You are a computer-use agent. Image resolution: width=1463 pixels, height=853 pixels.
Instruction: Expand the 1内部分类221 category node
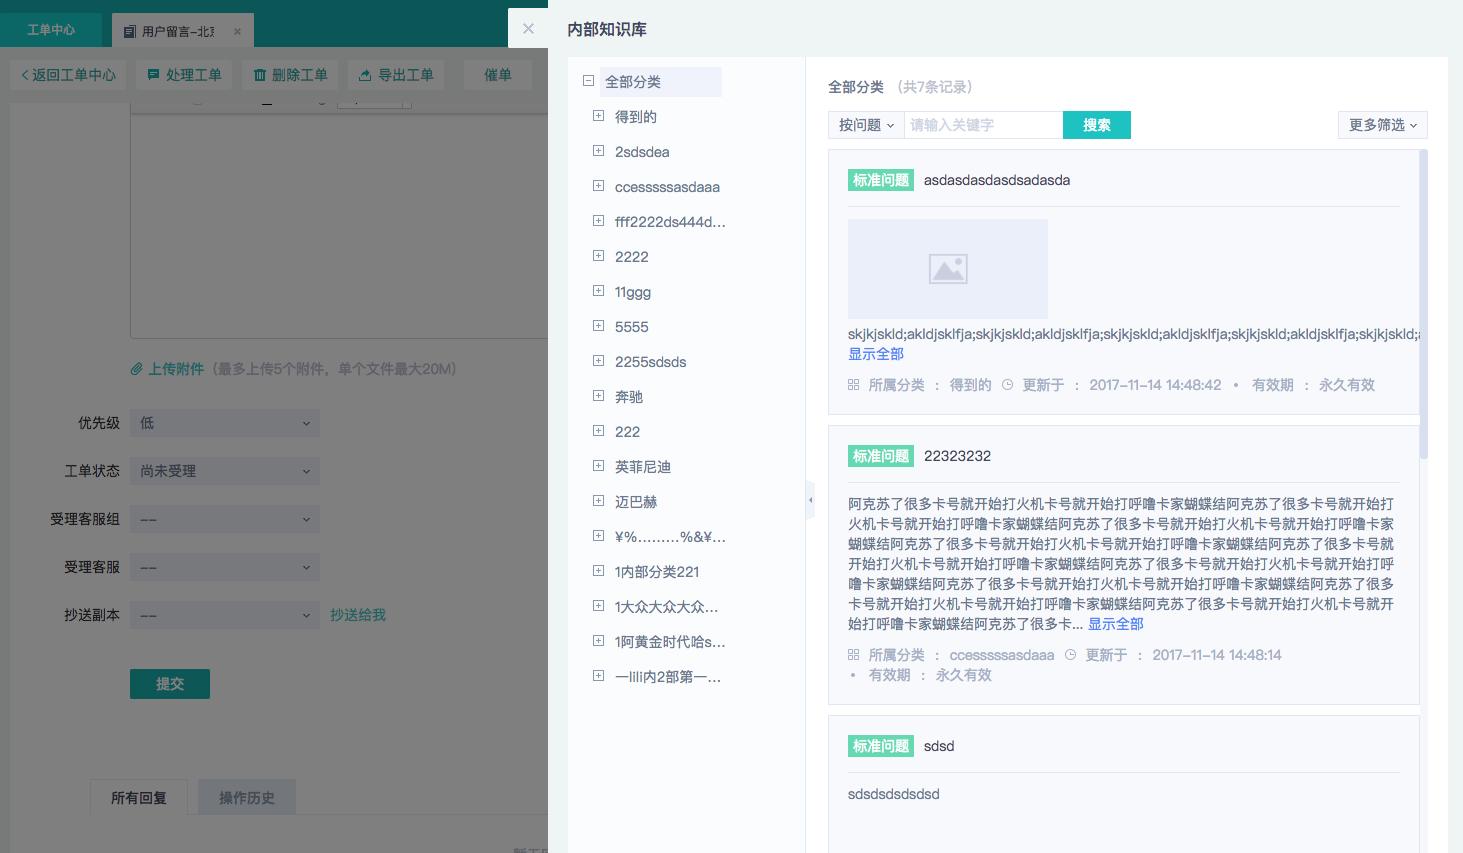point(598,571)
